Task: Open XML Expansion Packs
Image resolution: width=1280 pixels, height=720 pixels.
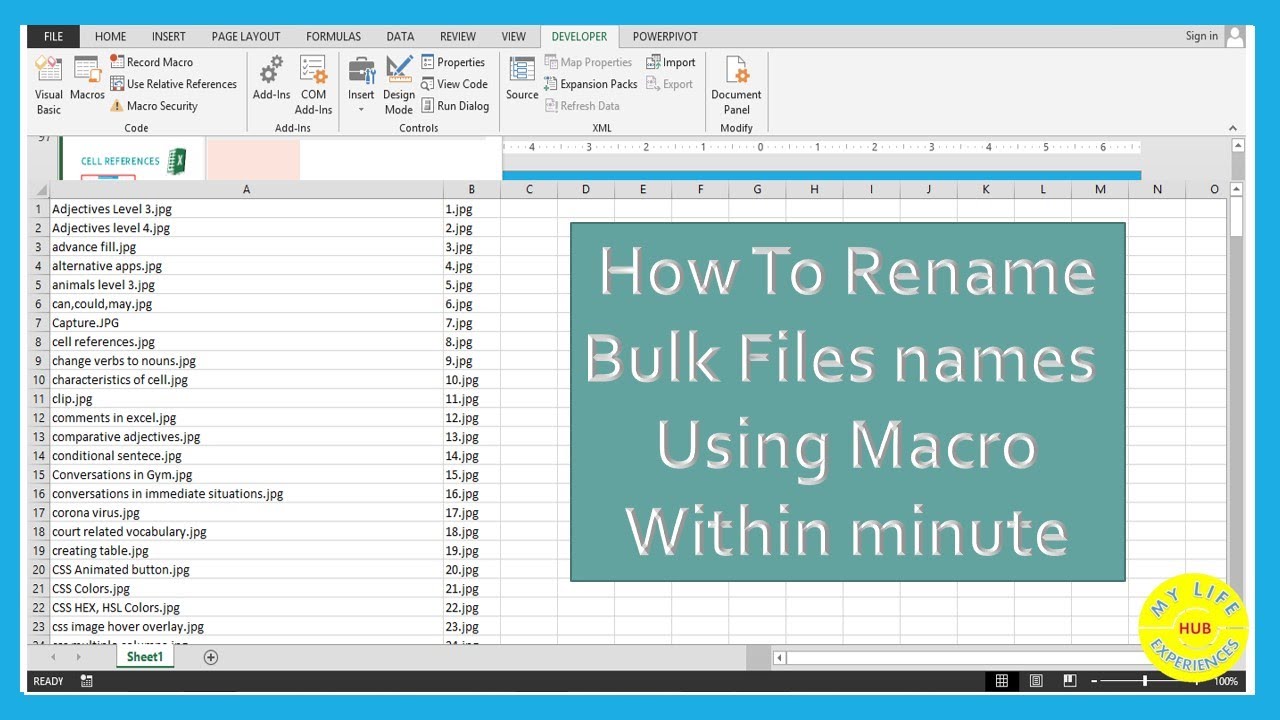Action: click(591, 84)
